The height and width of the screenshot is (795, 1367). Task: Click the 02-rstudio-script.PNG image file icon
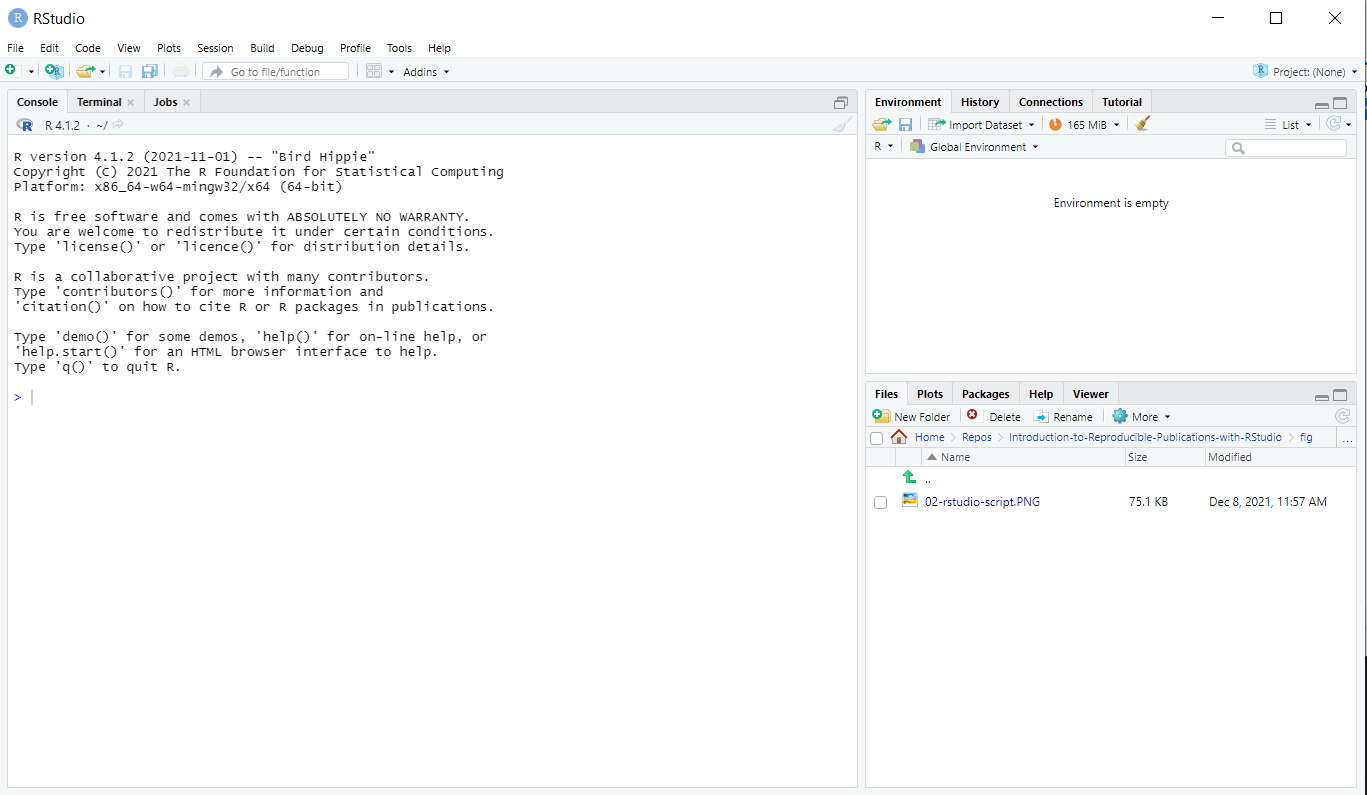point(910,501)
